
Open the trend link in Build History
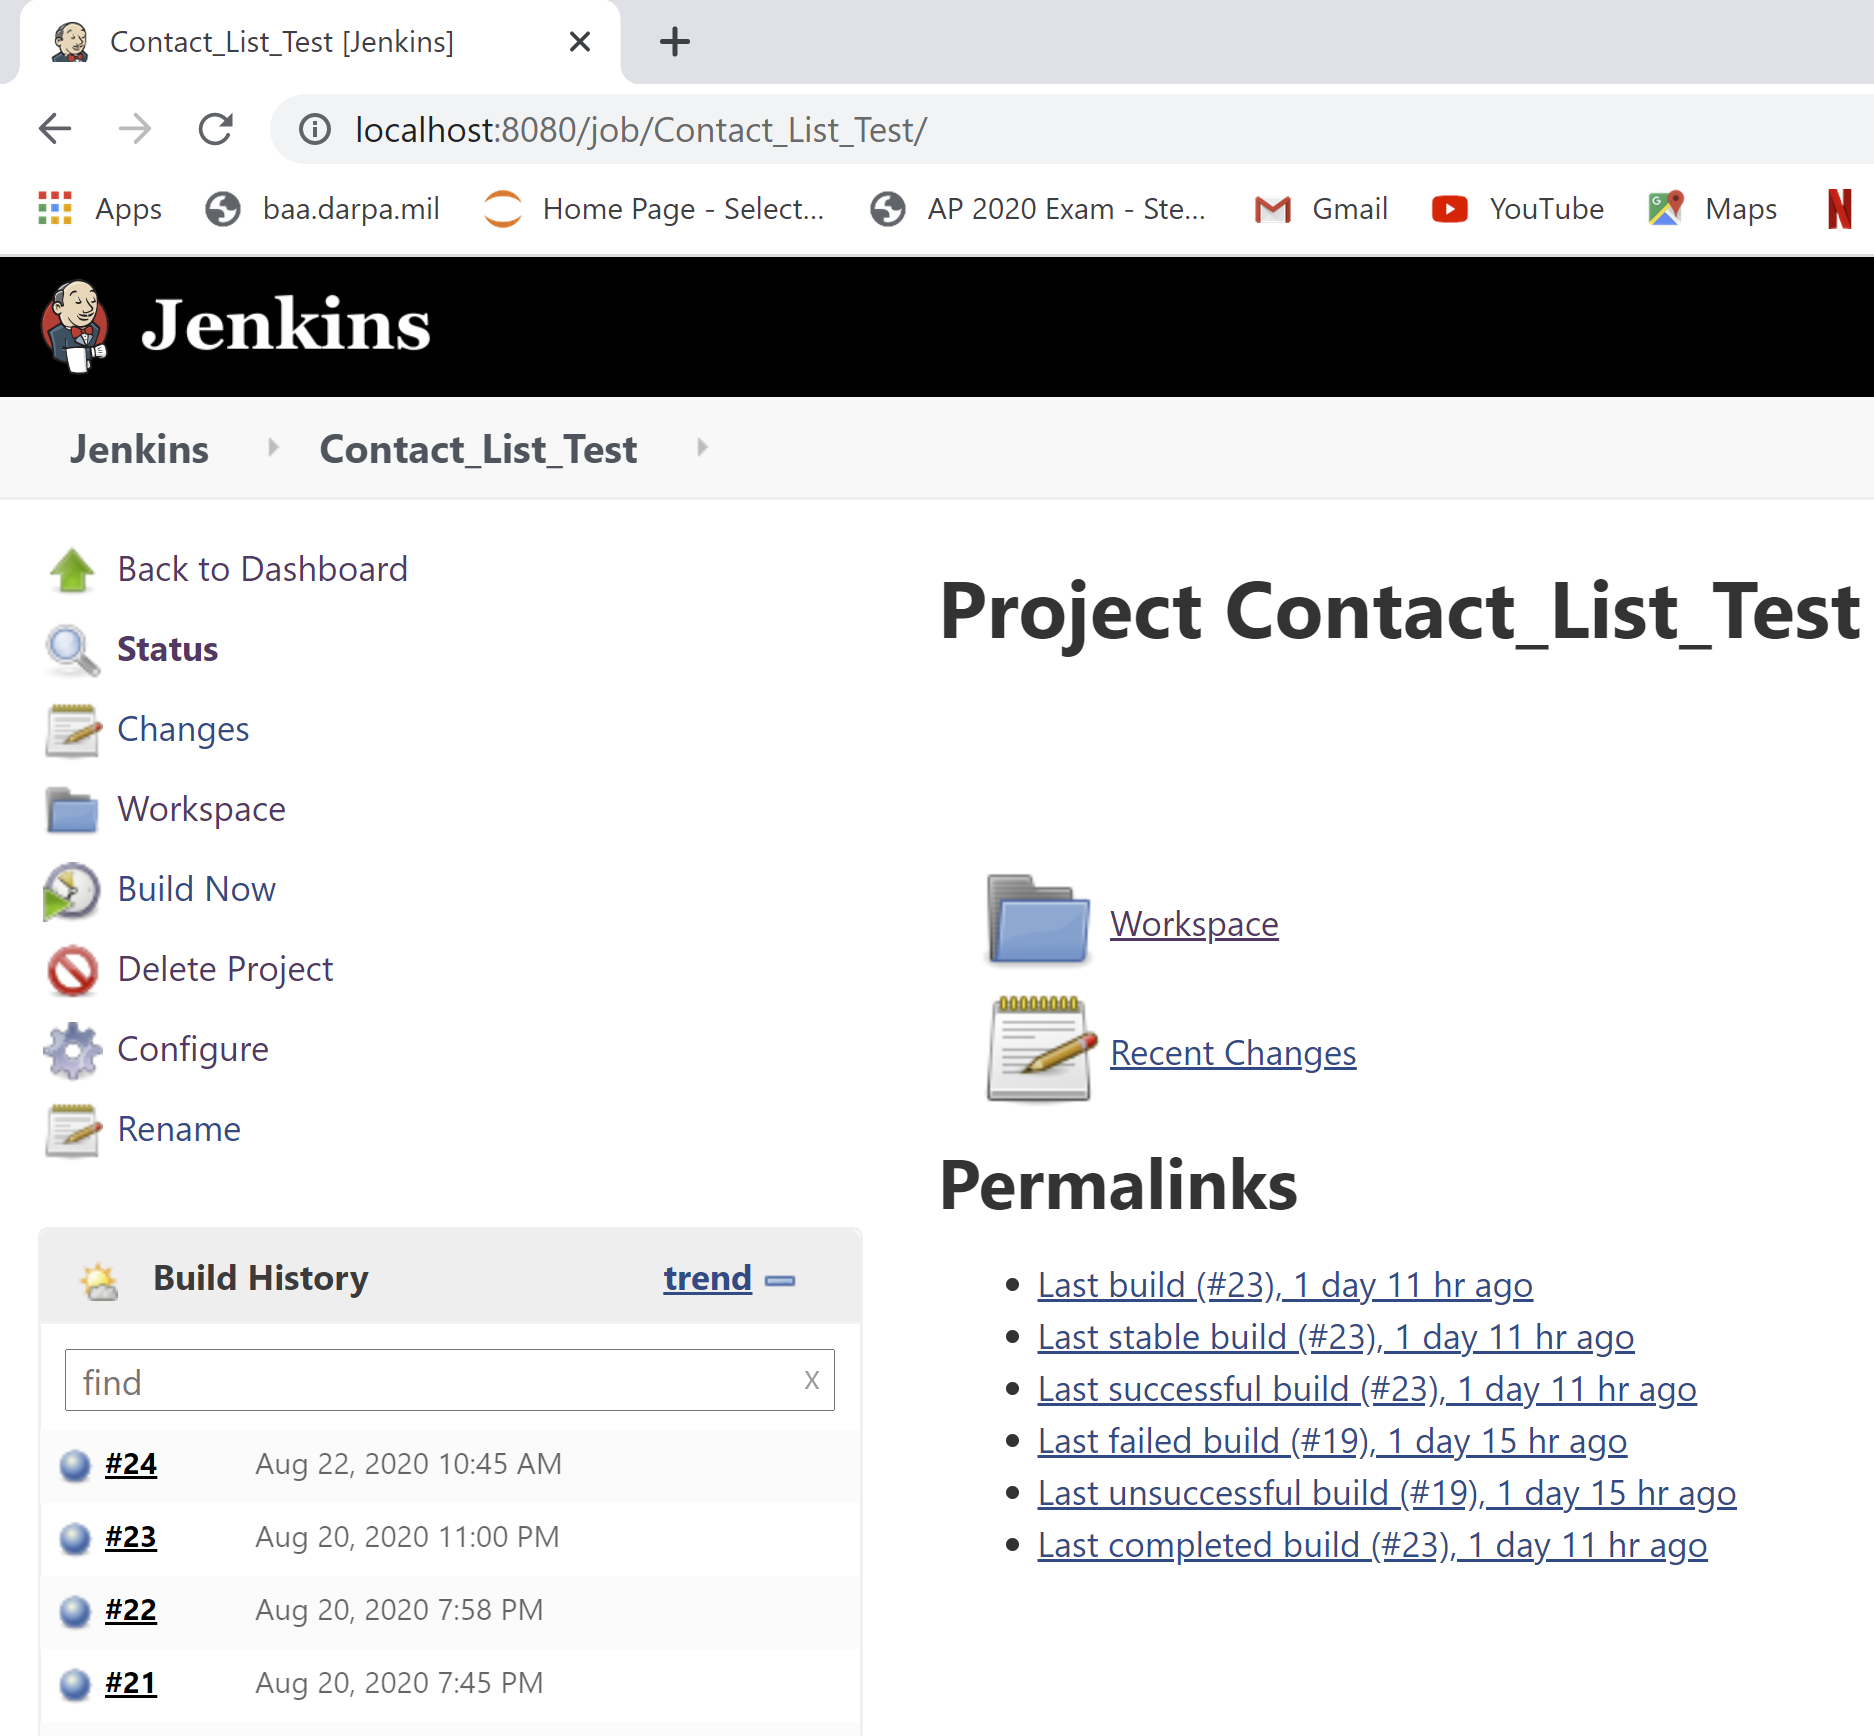point(707,1278)
